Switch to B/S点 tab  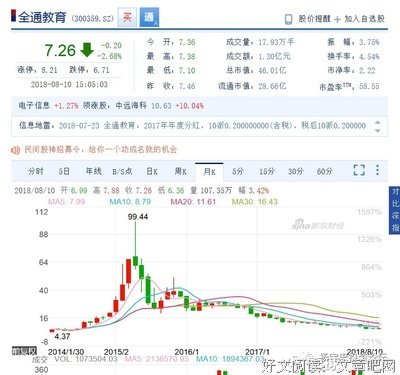(x=122, y=171)
